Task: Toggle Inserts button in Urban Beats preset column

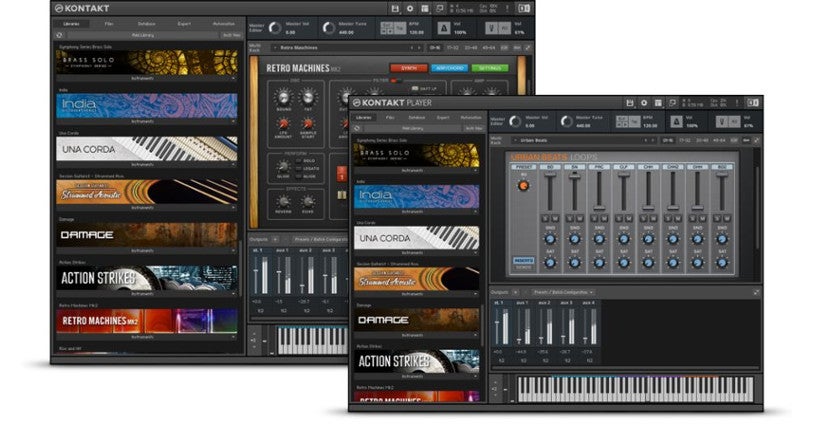Action: click(524, 260)
